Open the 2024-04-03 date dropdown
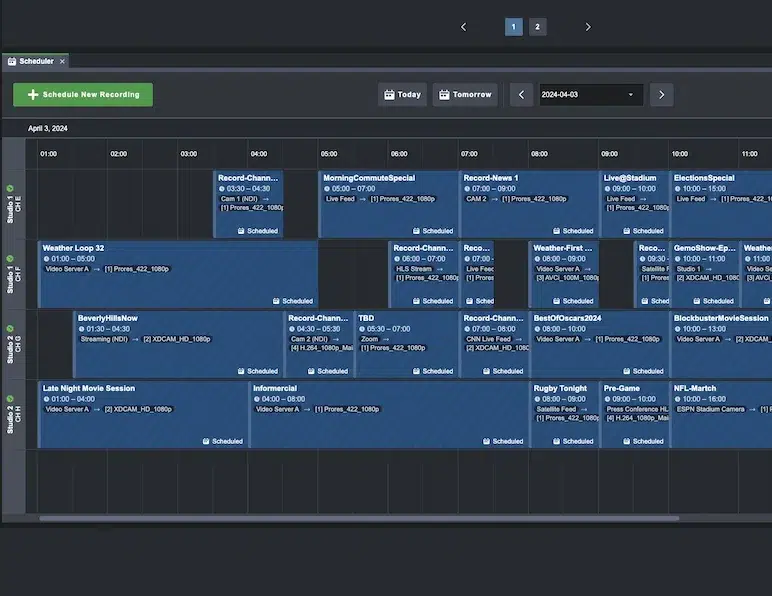This screenshot has height=596, width=772. tap(591, 94)
